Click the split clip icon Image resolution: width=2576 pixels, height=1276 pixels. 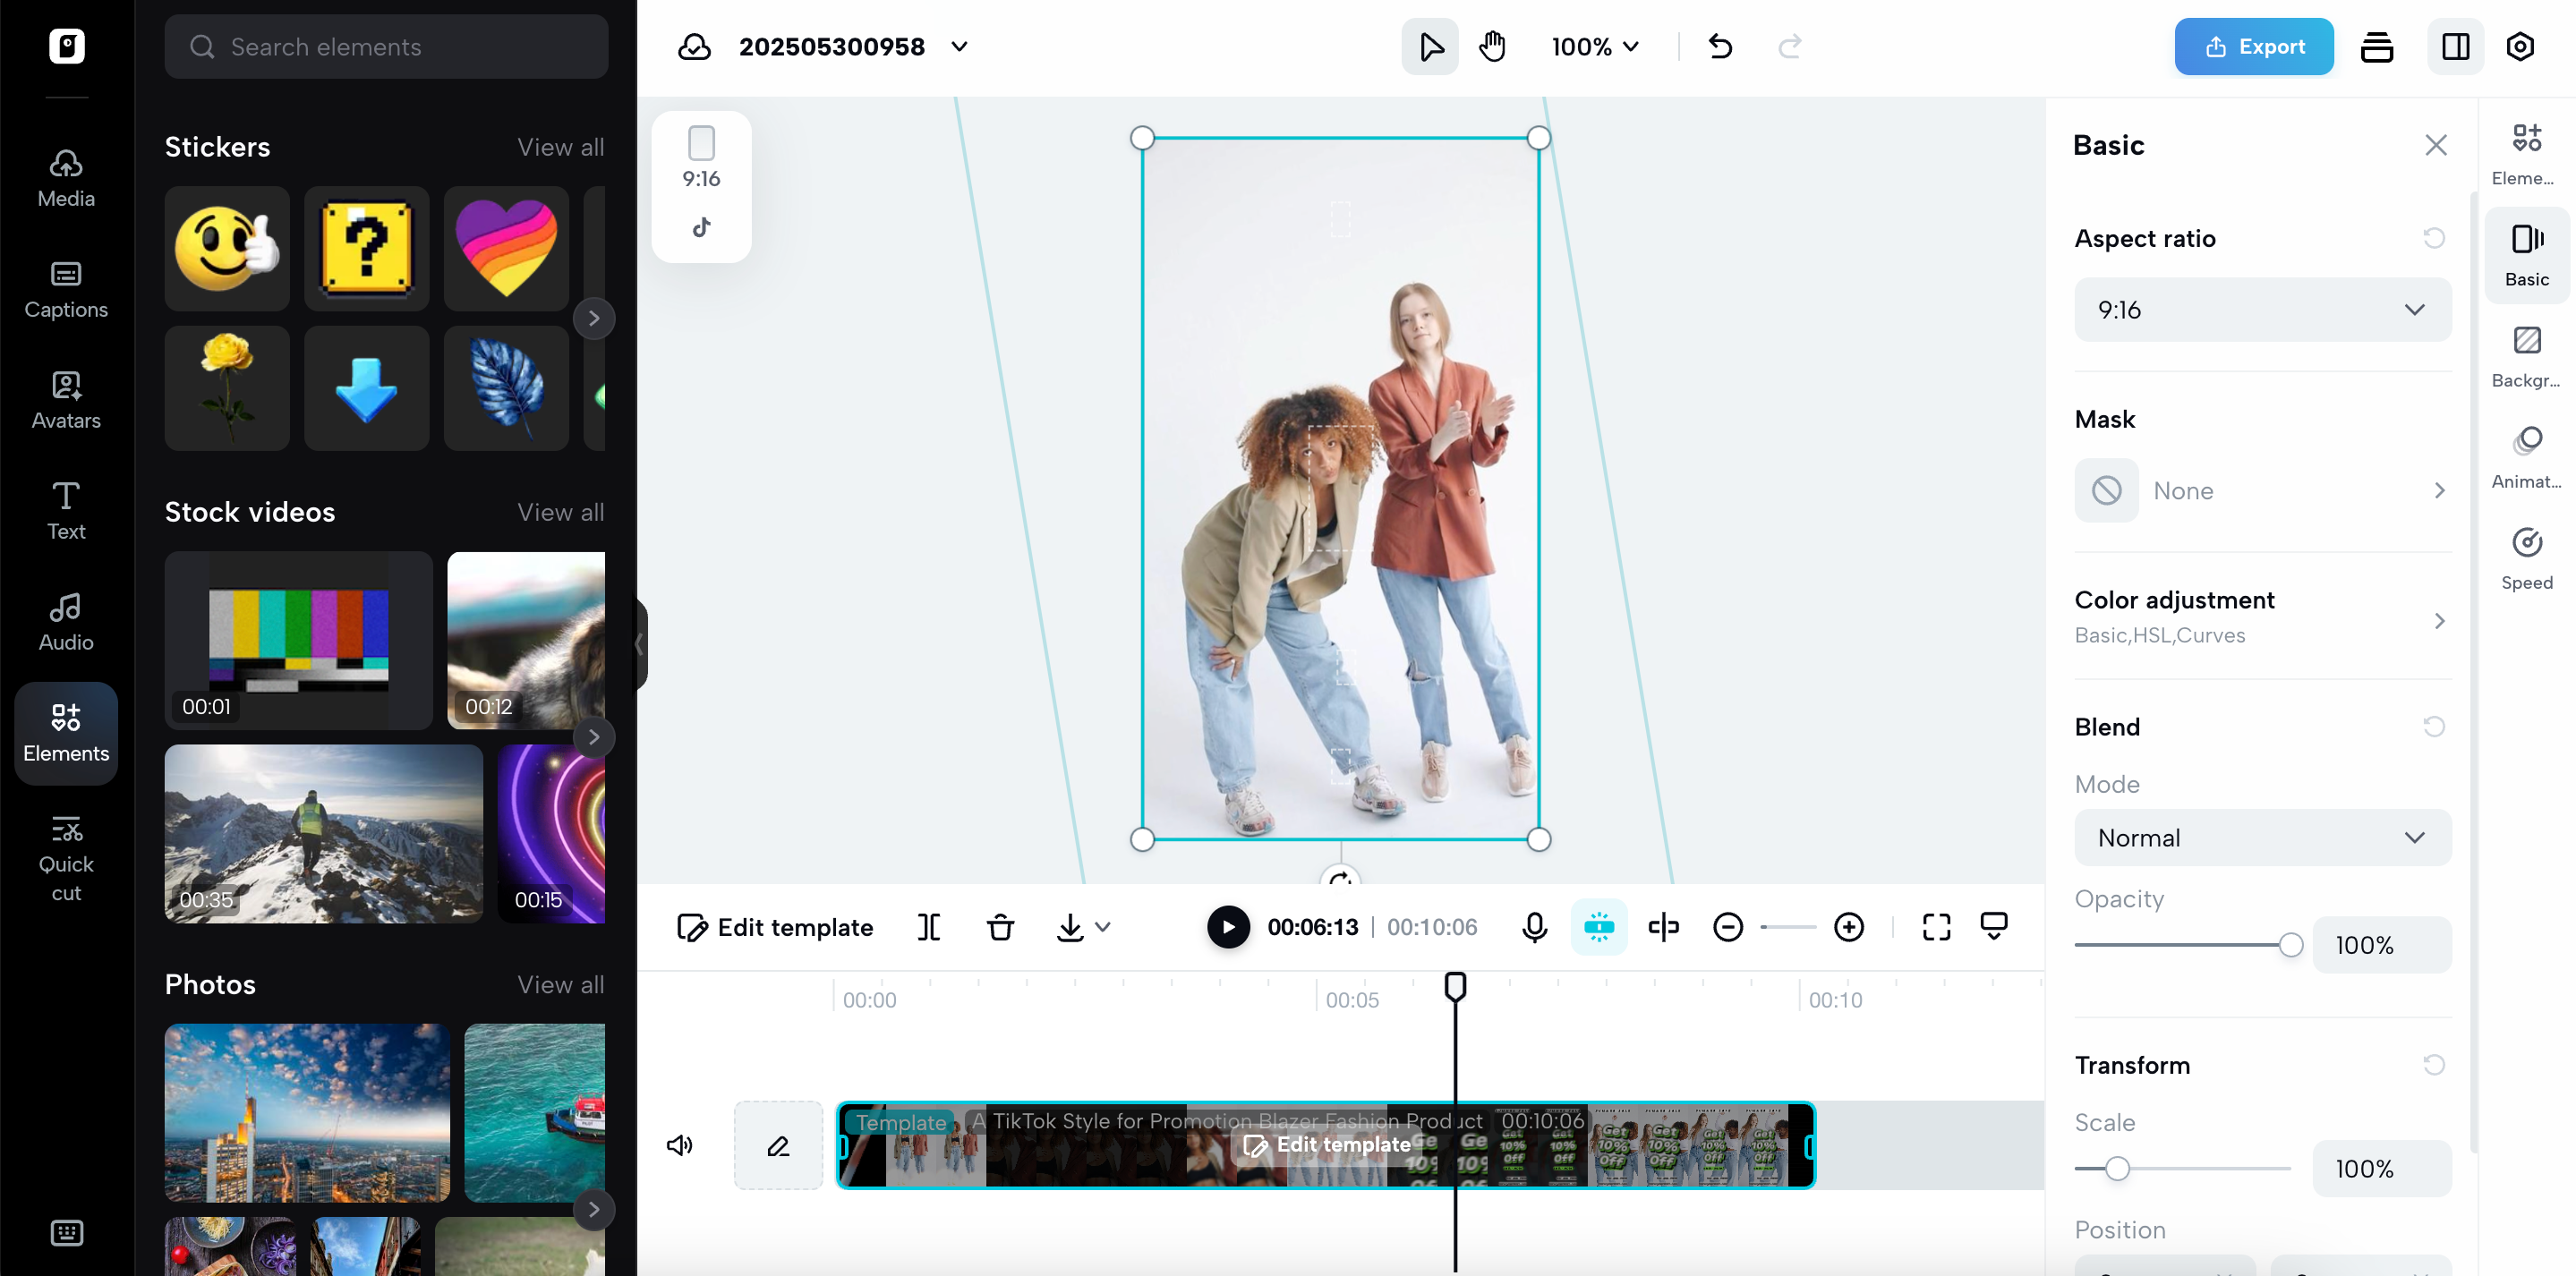click(928, 927)
